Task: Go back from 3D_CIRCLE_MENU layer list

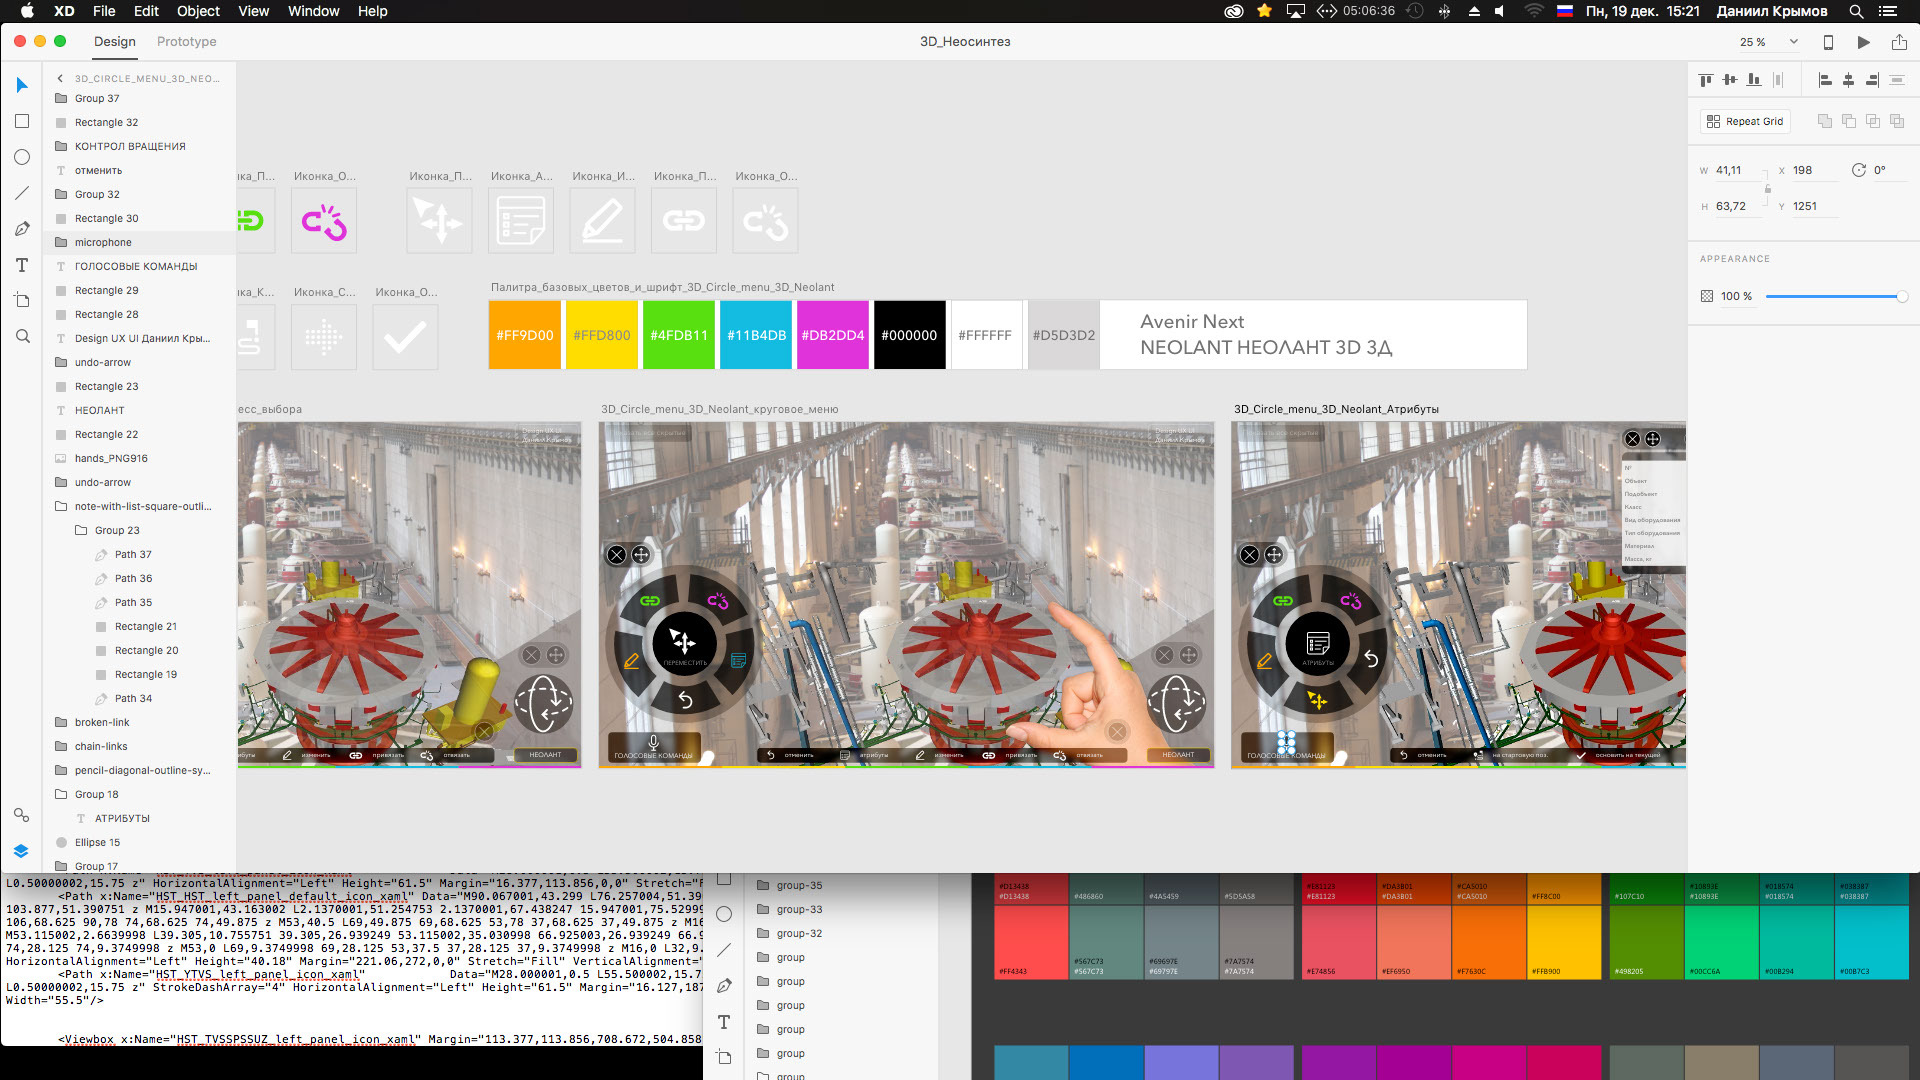Action: click(60, 78)
